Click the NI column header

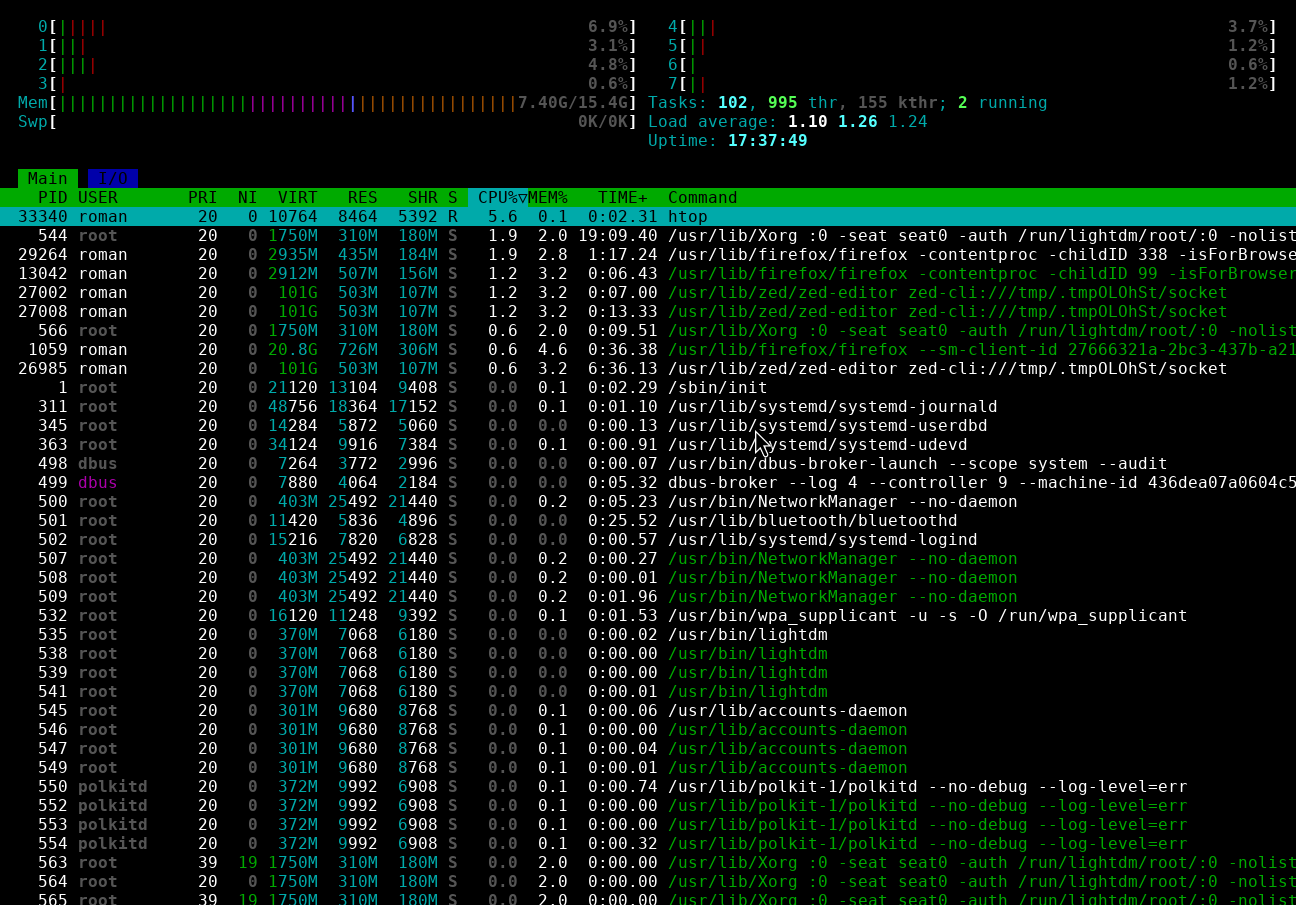coord(247,198)
